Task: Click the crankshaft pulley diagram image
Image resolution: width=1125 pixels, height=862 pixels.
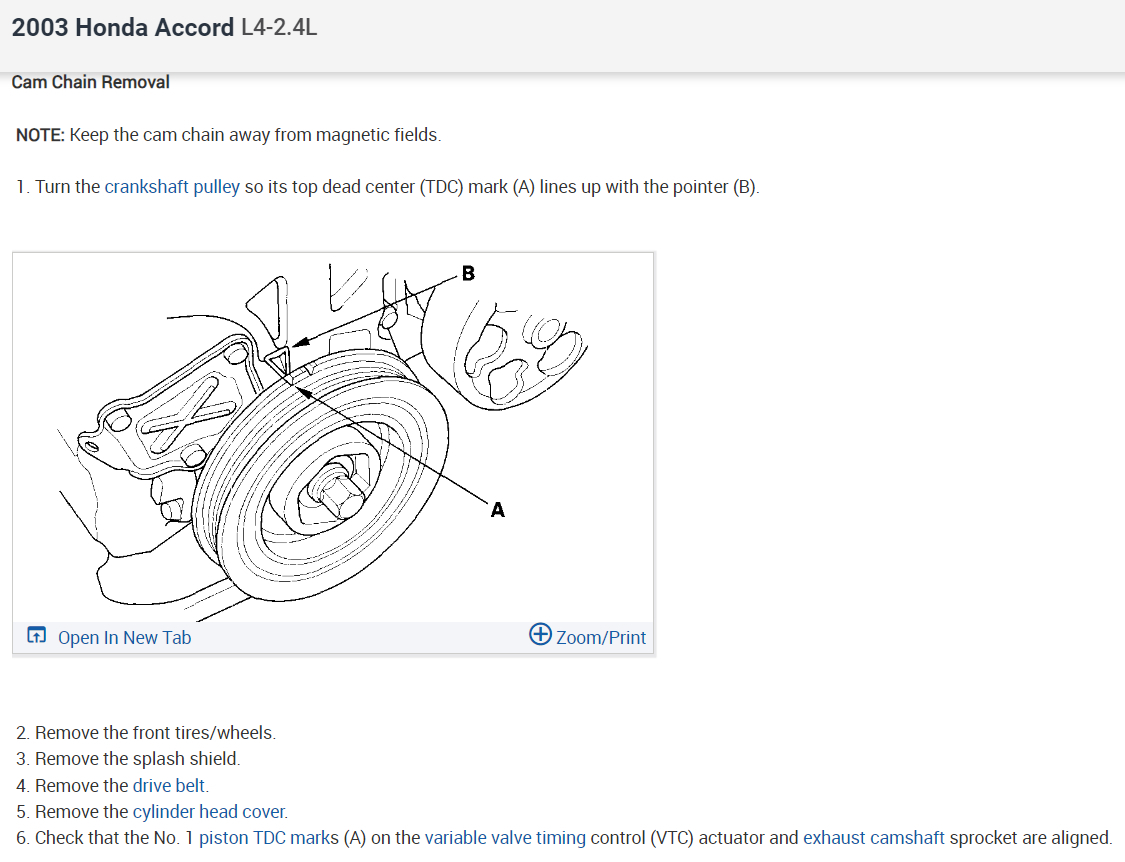Action: click(333, 438)
